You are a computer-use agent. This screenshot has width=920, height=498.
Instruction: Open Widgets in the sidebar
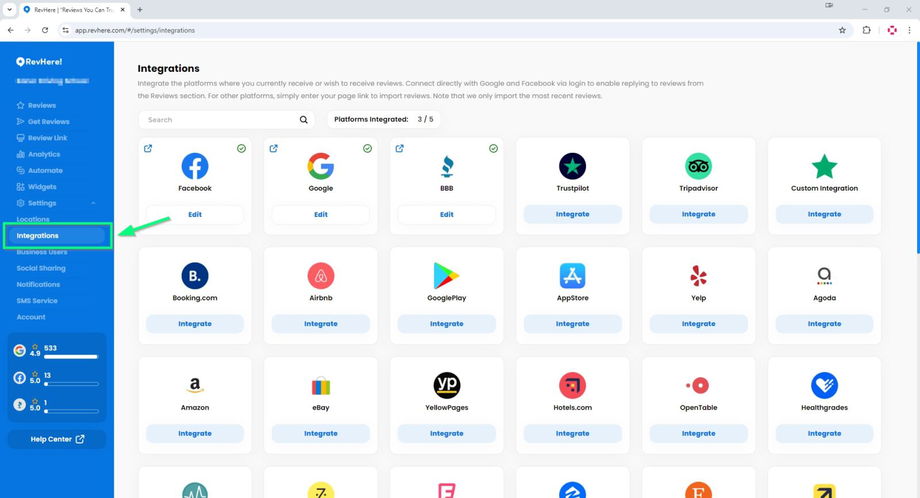coord(36,187)
